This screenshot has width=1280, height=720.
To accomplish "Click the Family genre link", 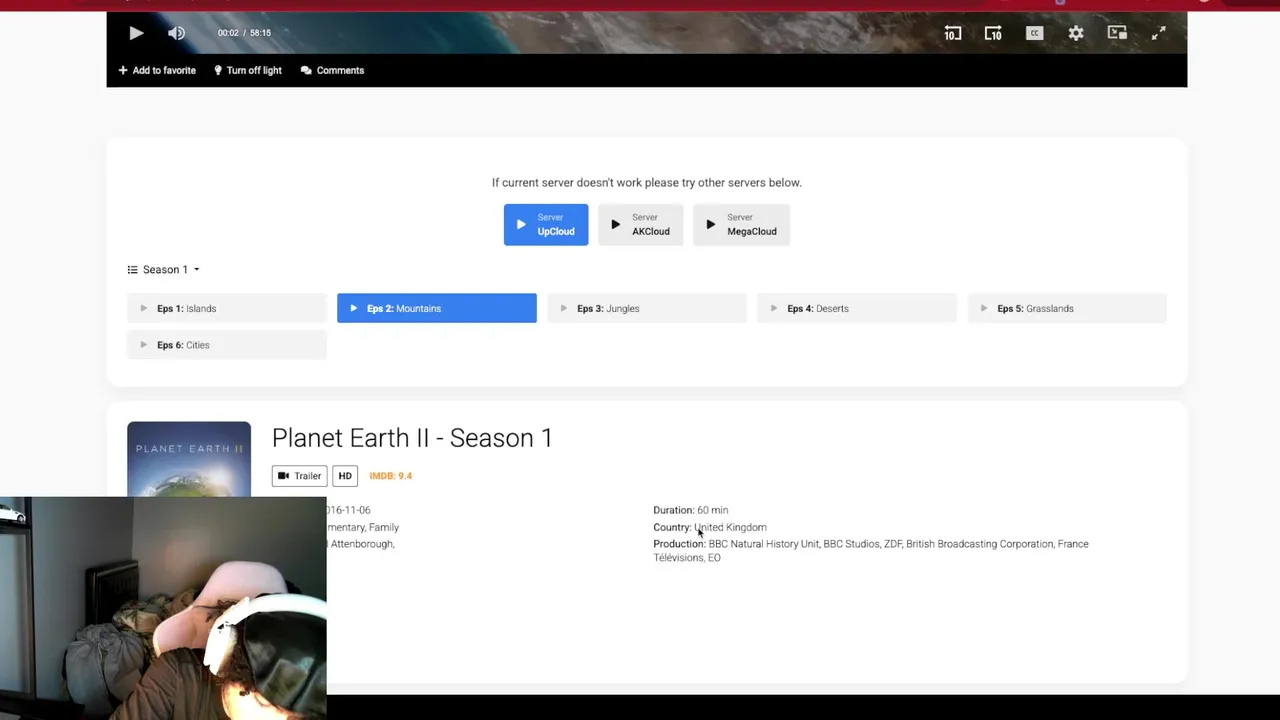I will [x=384, y=527].
